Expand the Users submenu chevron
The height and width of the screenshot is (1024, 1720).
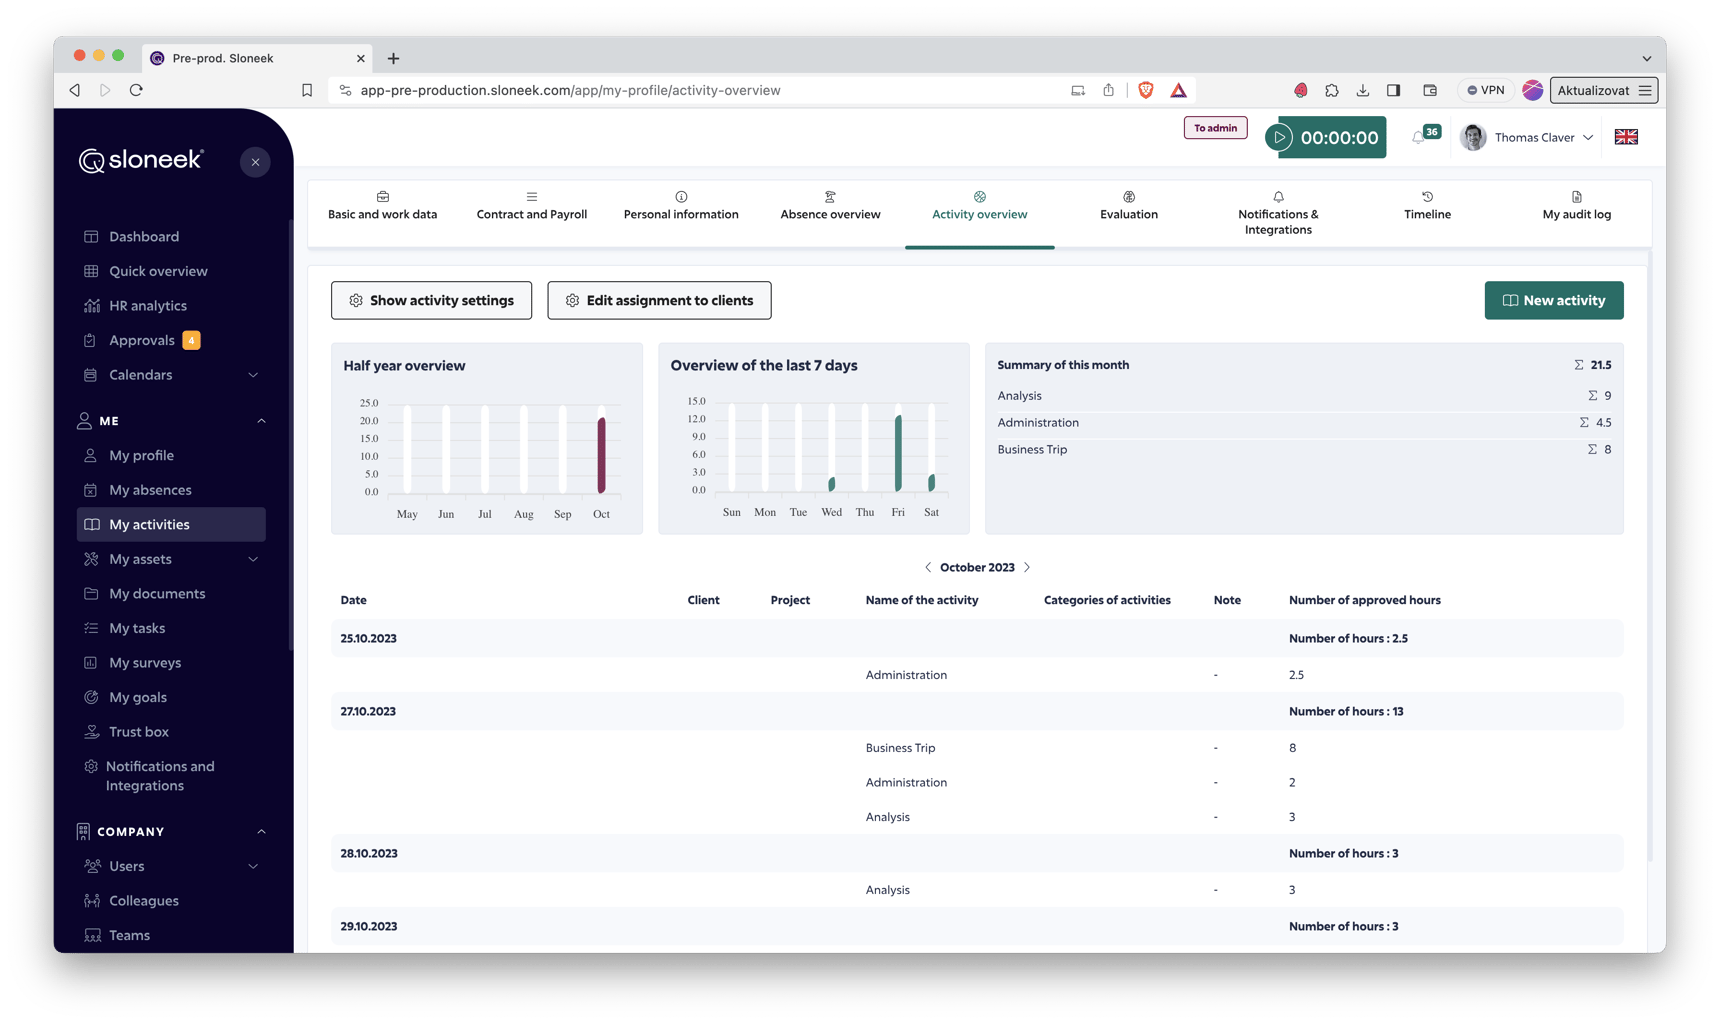click(x=253, y=866)
